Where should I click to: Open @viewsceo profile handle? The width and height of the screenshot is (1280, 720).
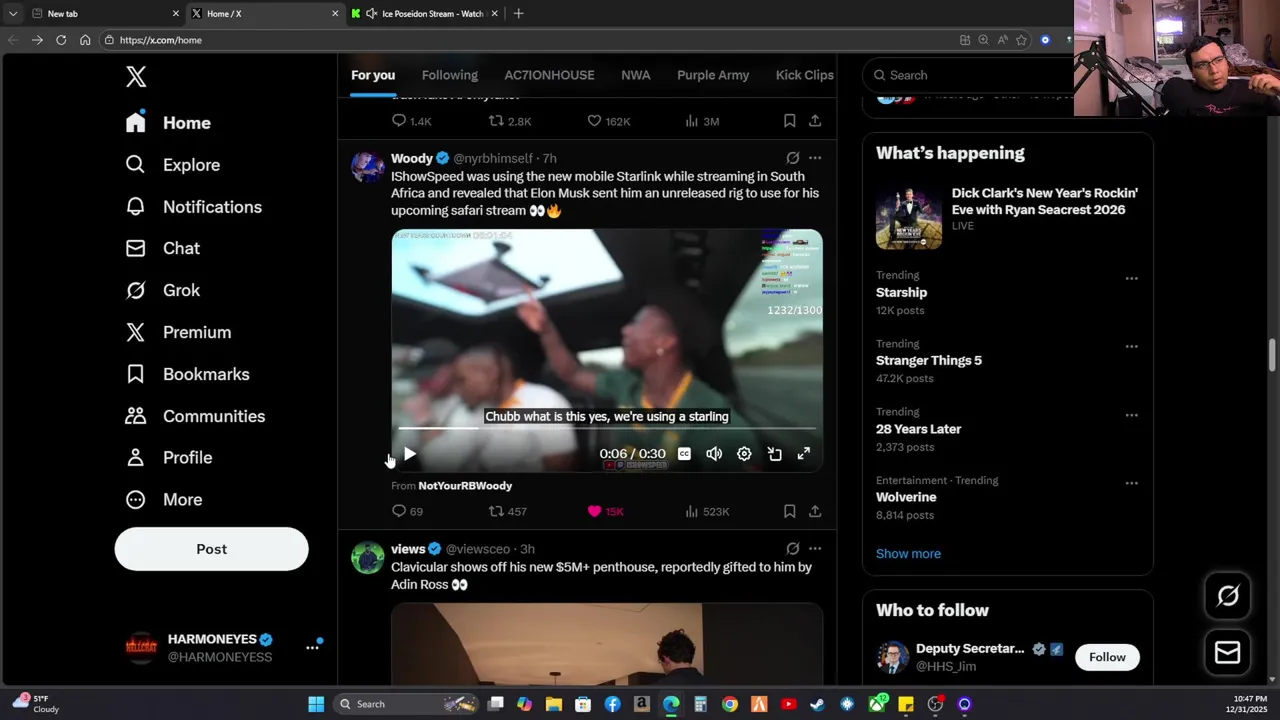478,549
